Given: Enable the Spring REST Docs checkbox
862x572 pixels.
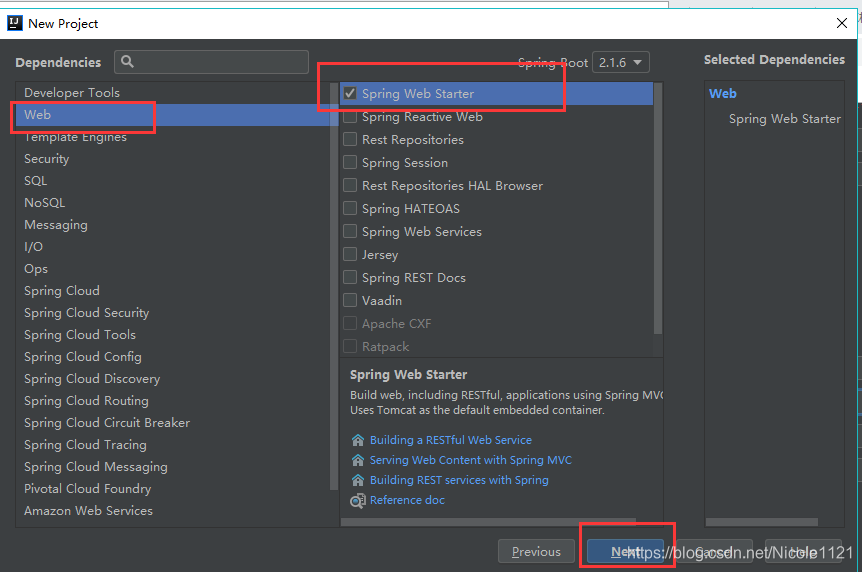Looking at the screenshot, I should (x=350, y=277).
